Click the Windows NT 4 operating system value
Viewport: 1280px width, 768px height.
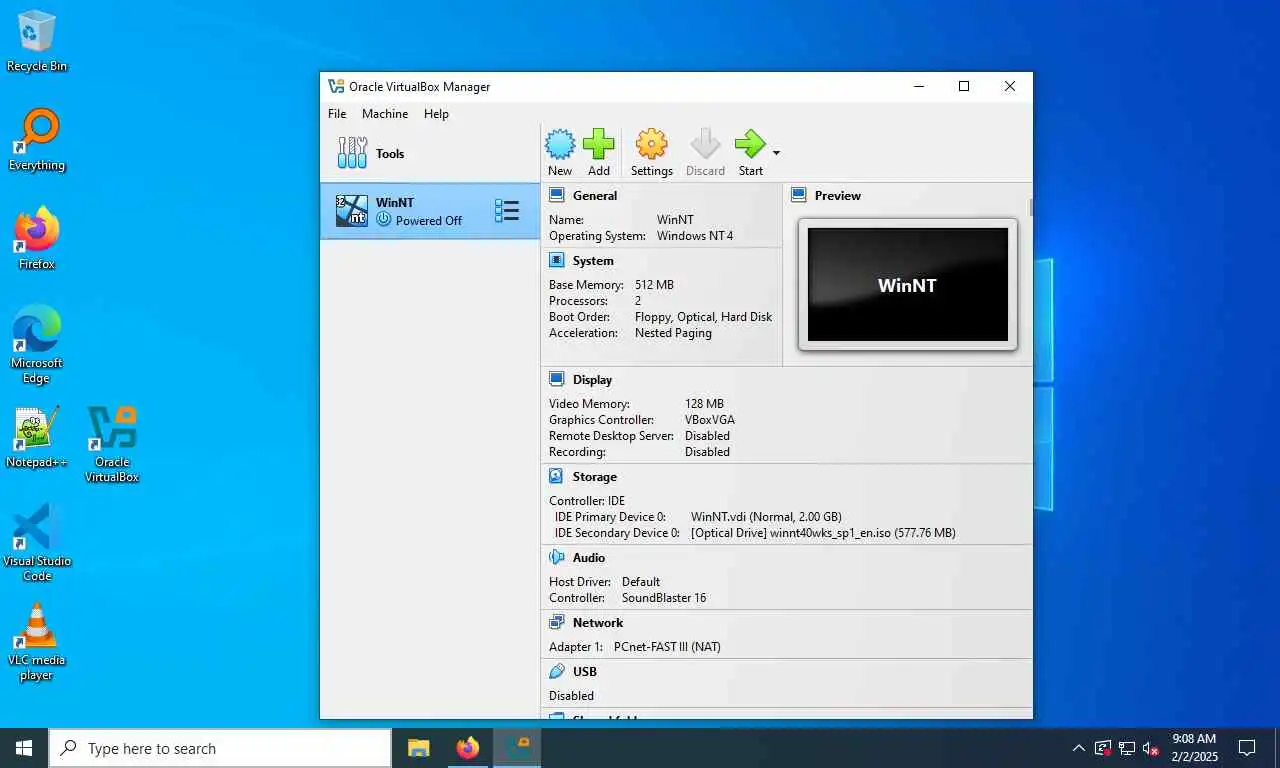coord(695,236)
